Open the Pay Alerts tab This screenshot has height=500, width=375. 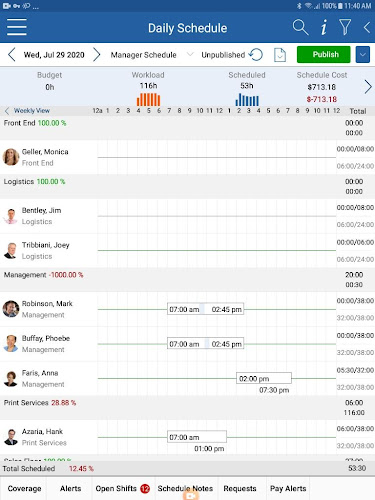pyautogui.click(x=288, y=488)
